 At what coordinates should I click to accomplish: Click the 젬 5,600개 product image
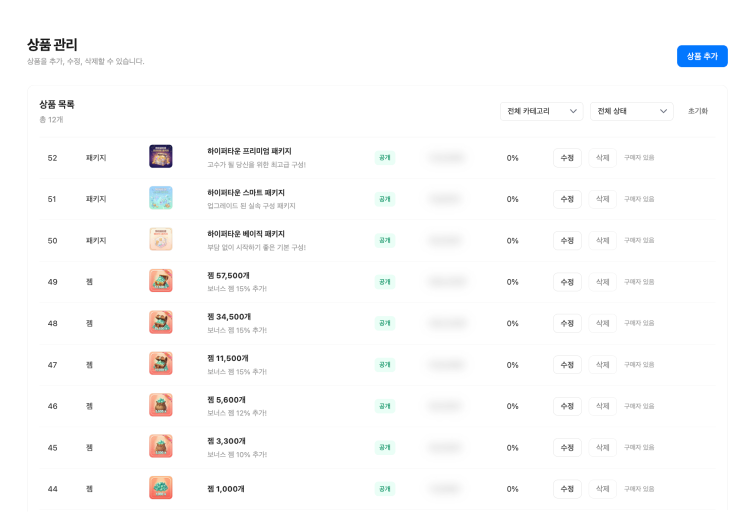(160, 405)
